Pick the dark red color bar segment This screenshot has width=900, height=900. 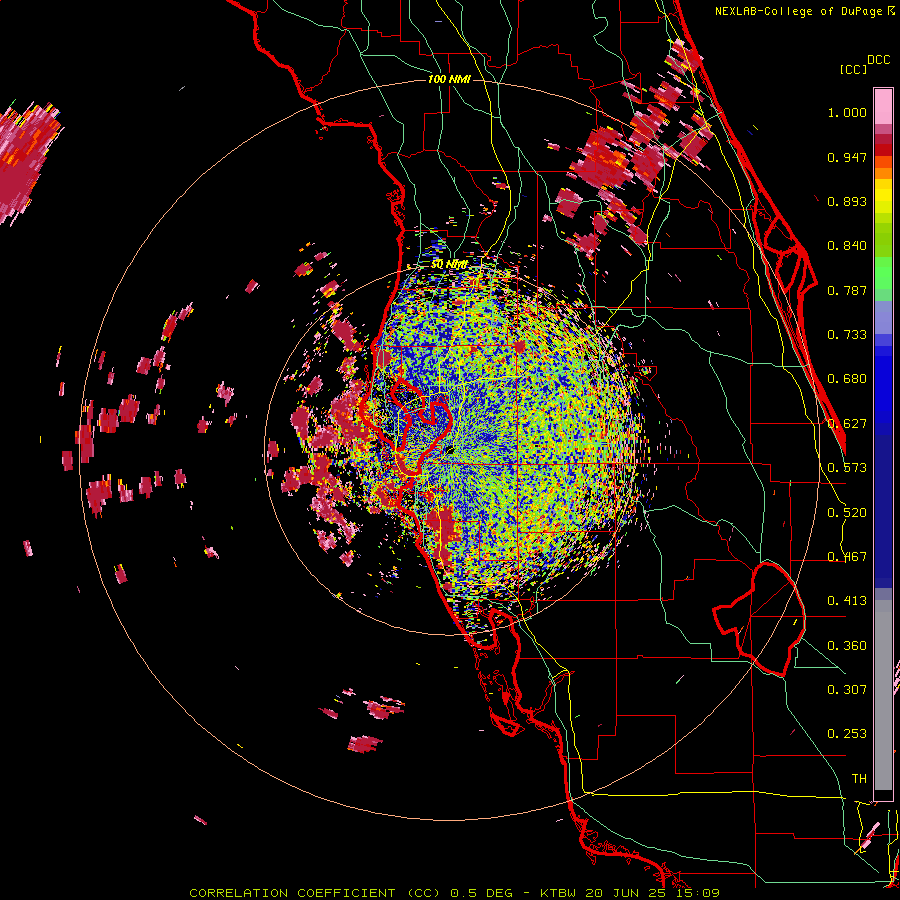[883, 150]
